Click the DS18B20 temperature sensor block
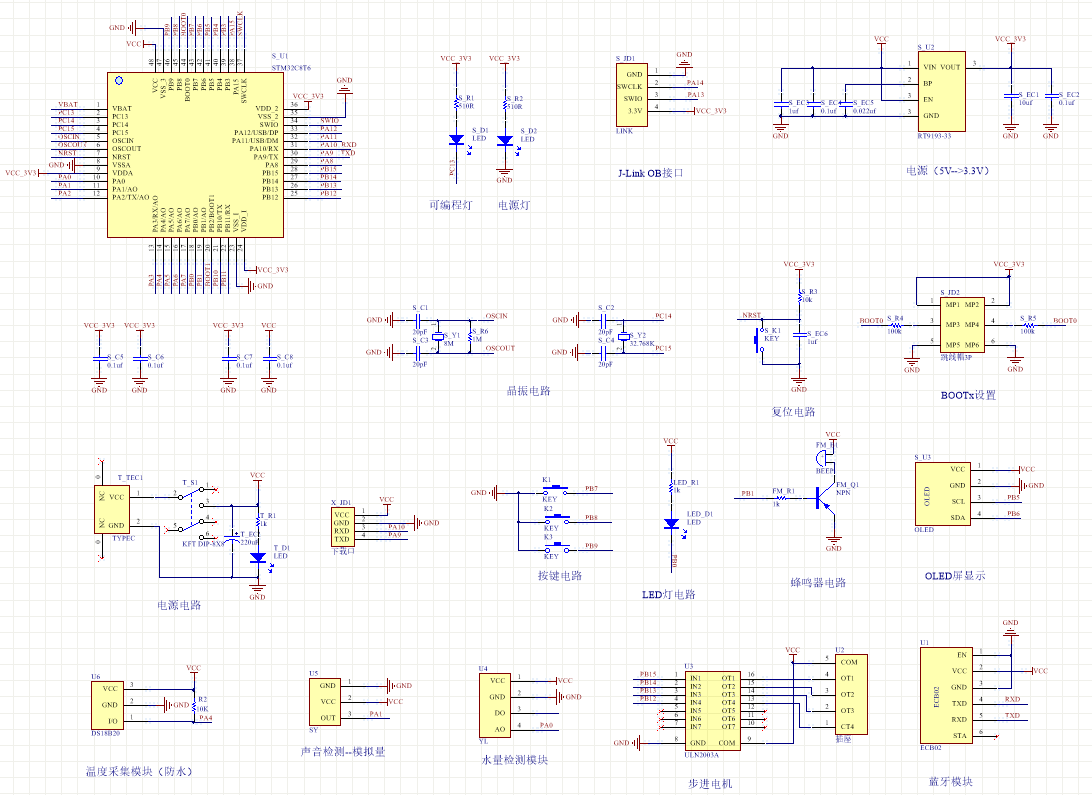The image size is (1092, 795). (x=107, y=705)
